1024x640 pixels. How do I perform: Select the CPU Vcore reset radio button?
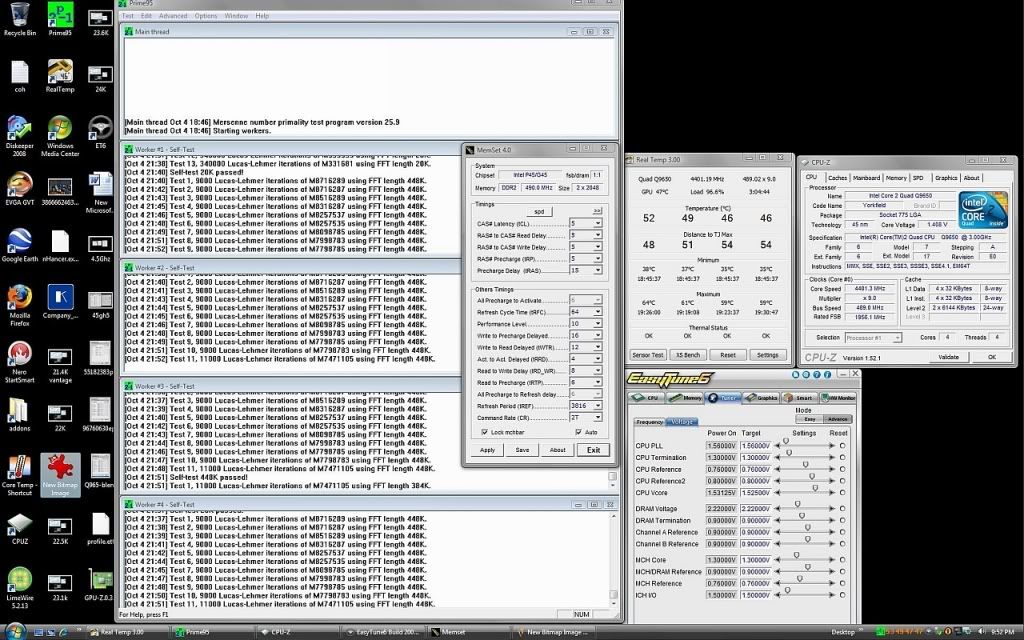[x=842, y=493]
